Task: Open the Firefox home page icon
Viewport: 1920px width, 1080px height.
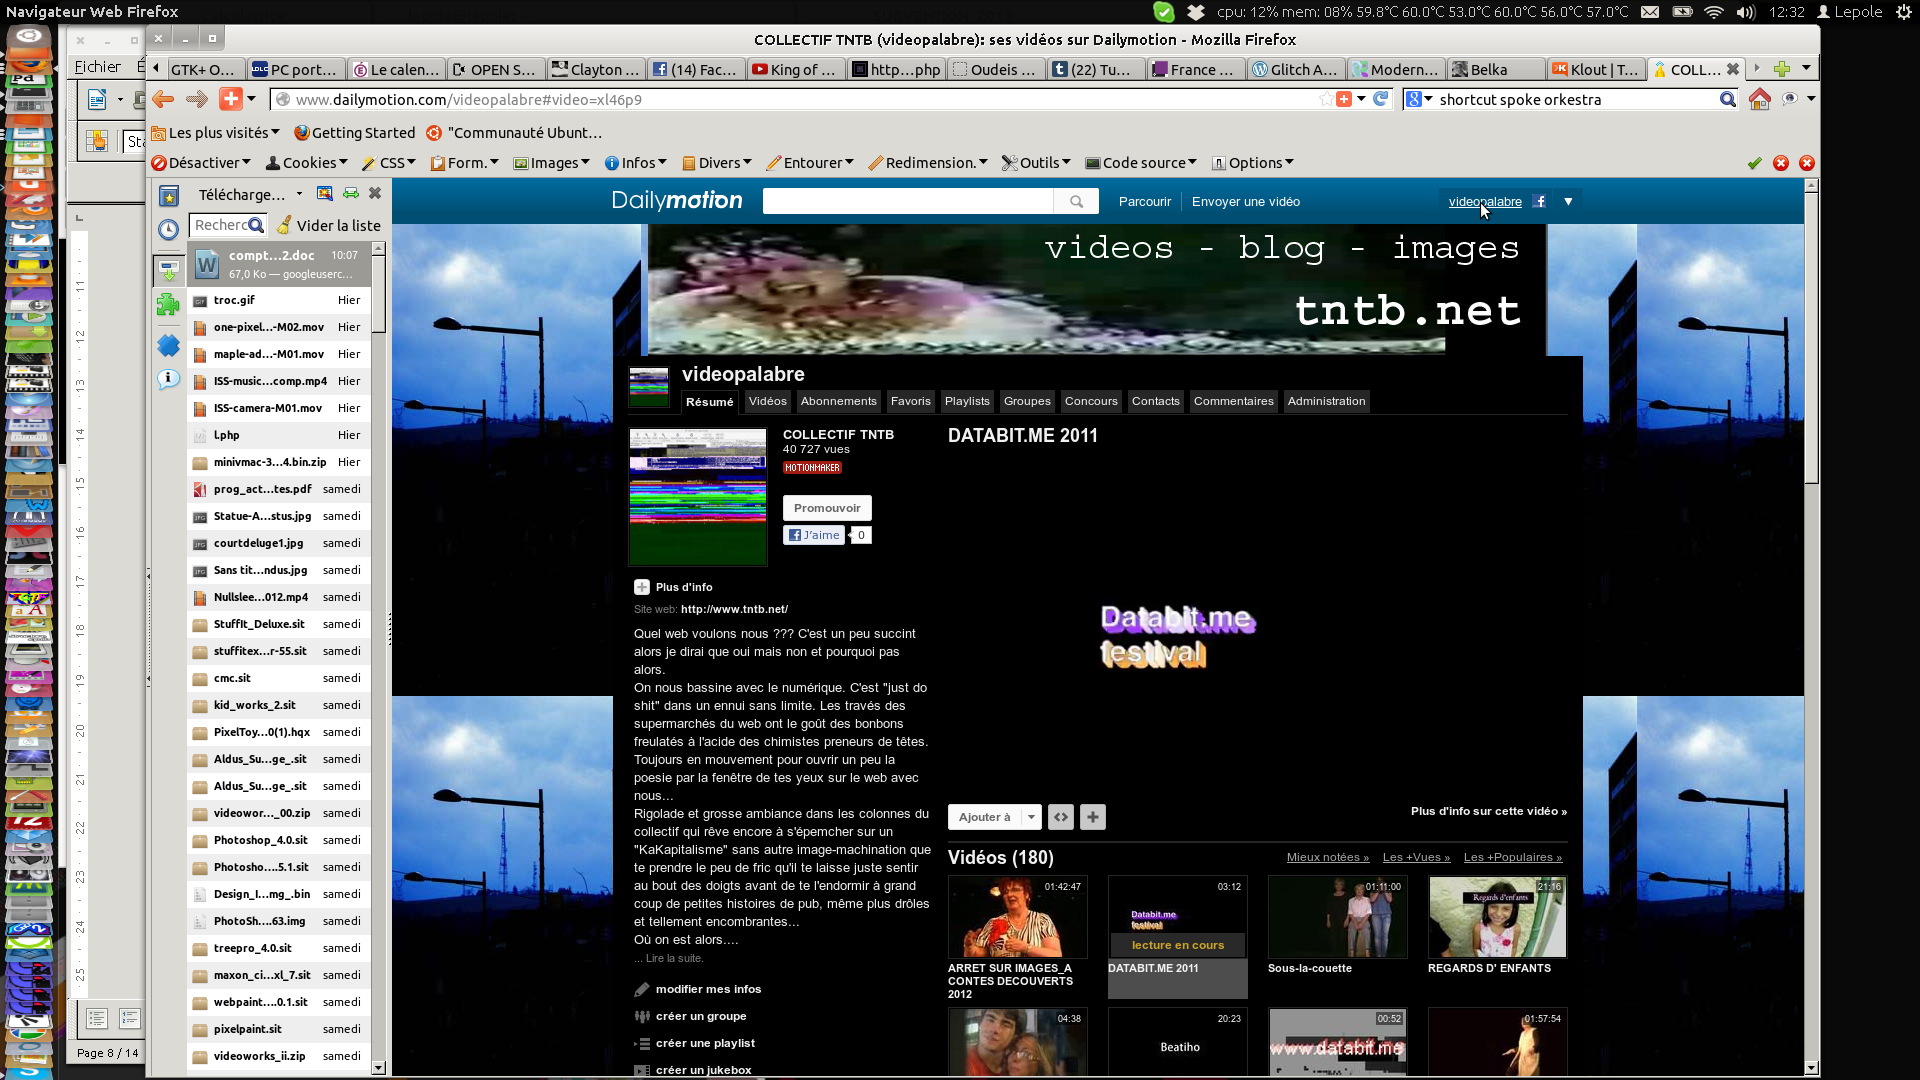Action: pyautogui.click(x=1759, y=99)
